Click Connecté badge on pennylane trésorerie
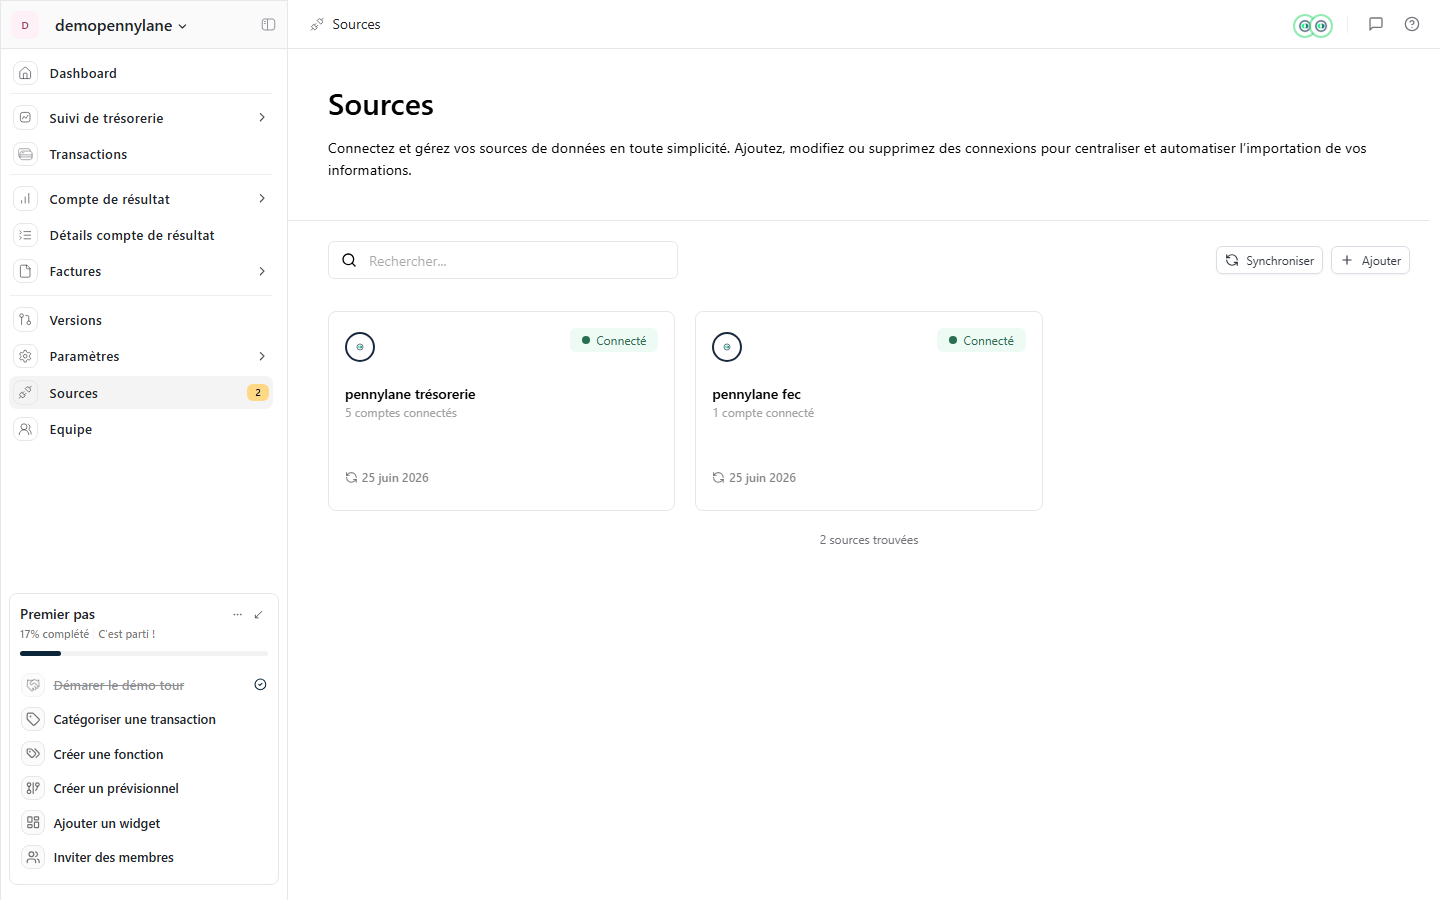1440x900 pixels. (x=614, y=340)
